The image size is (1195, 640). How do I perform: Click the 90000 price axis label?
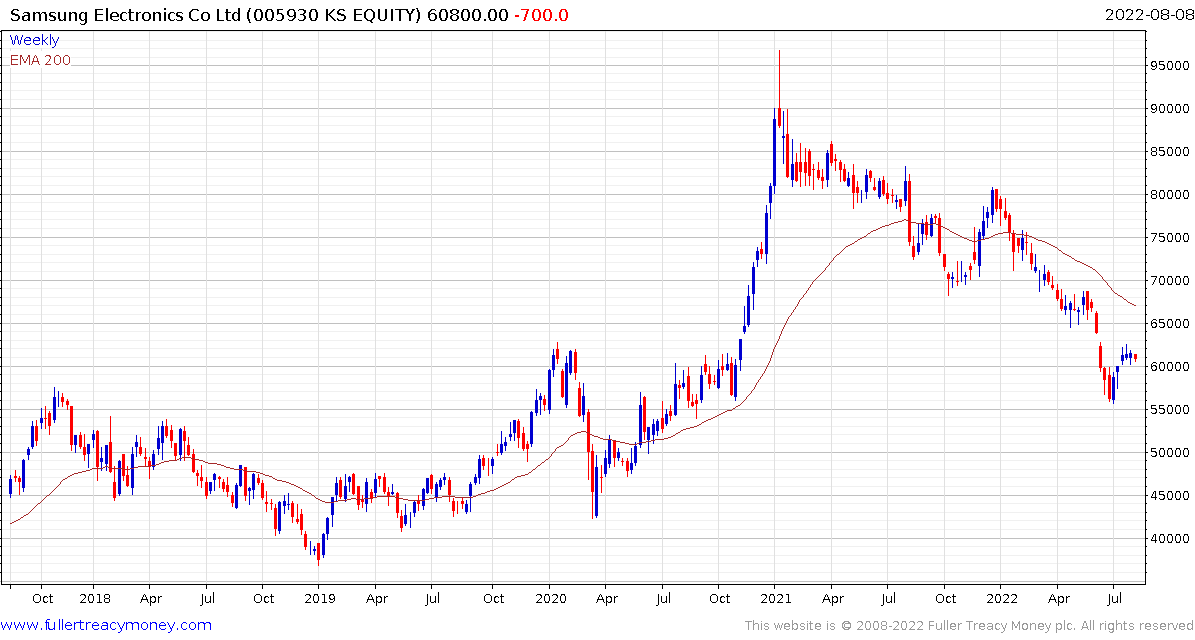click(1171, 108)
